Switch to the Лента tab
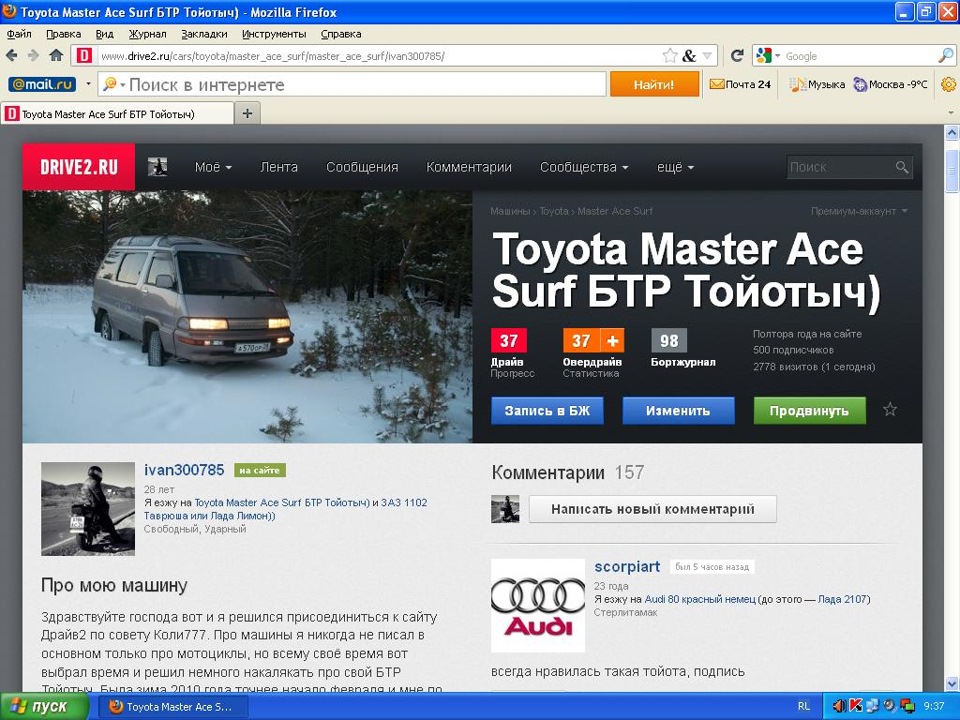Viewport: 960px width, 720px height. coord(279,167)
